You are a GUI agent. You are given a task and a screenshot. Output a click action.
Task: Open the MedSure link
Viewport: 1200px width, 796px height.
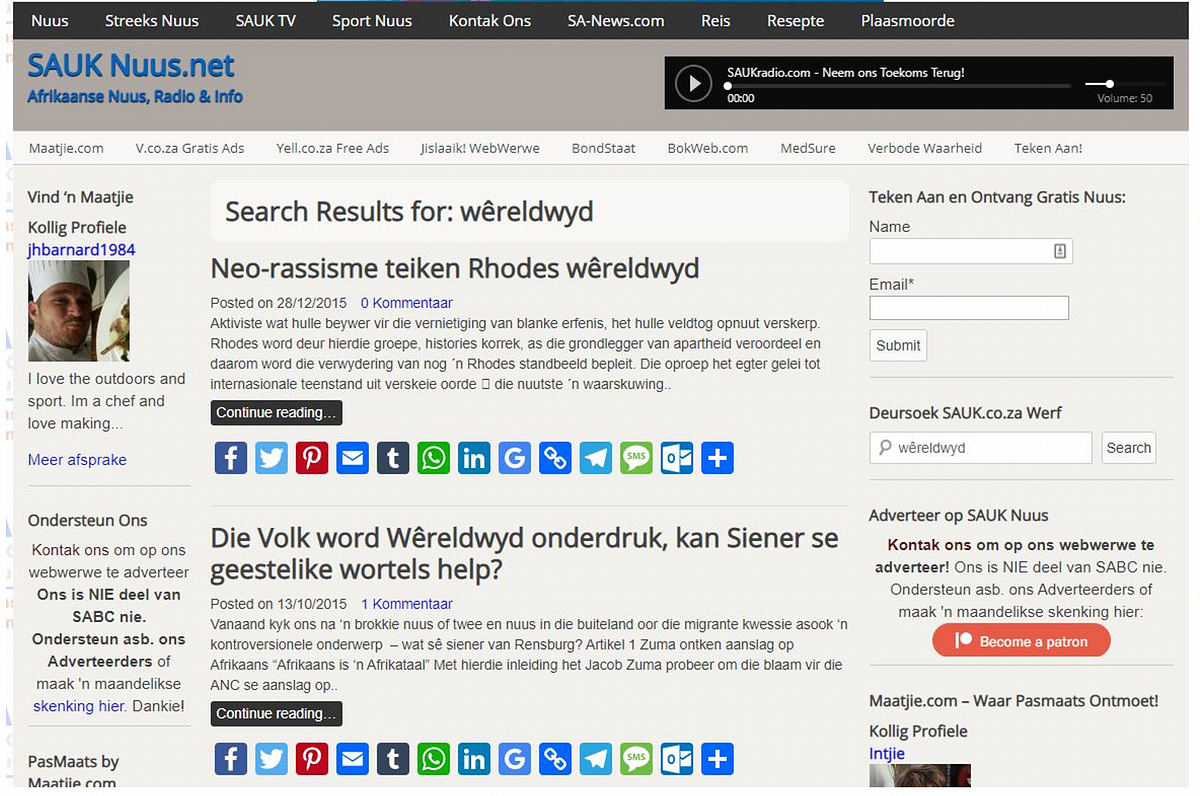pyautogui.click(x=808, y=148)
